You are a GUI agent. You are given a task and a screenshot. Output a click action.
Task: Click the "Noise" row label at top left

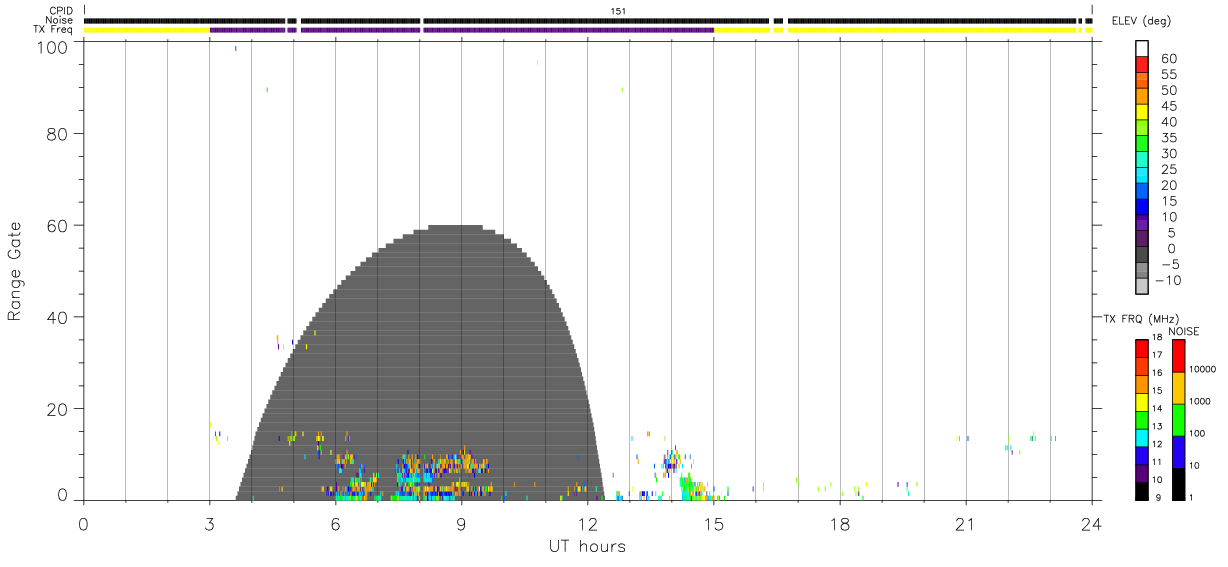click(60, 20)
